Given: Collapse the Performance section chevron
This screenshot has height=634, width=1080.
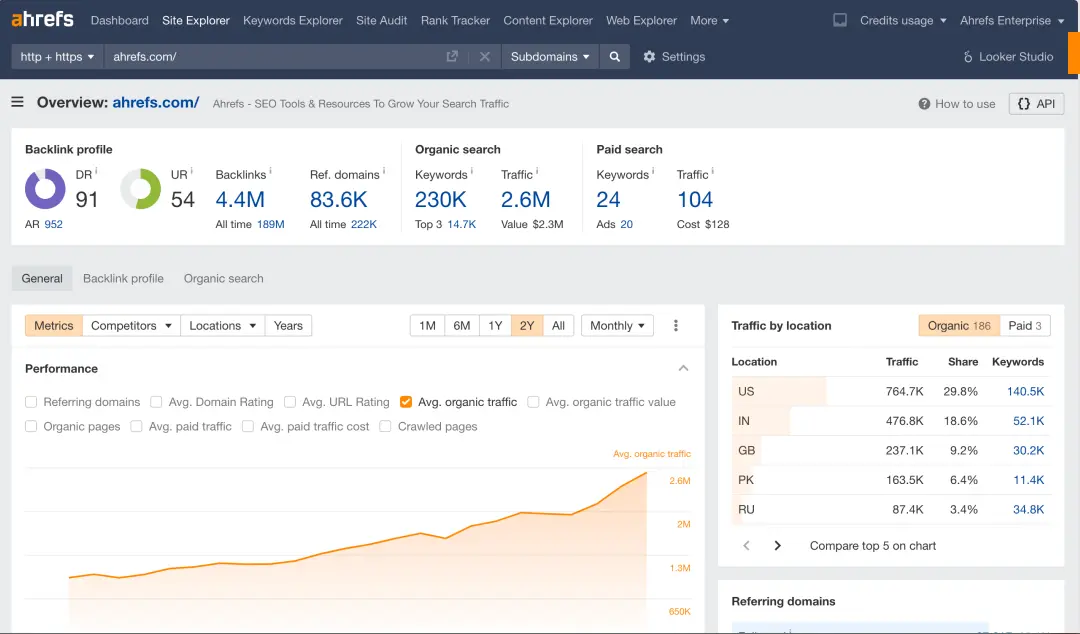Looking at the screenshot, I should click(683, 368).
